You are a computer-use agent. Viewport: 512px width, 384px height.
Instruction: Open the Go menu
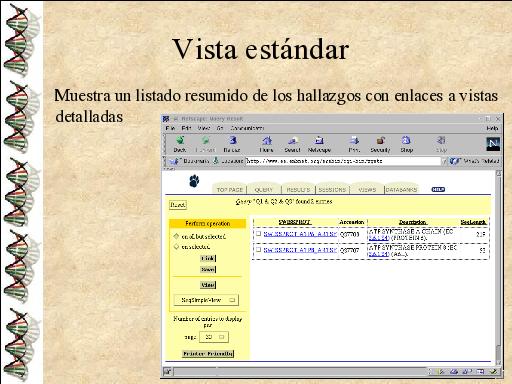[x=220, y=128]
